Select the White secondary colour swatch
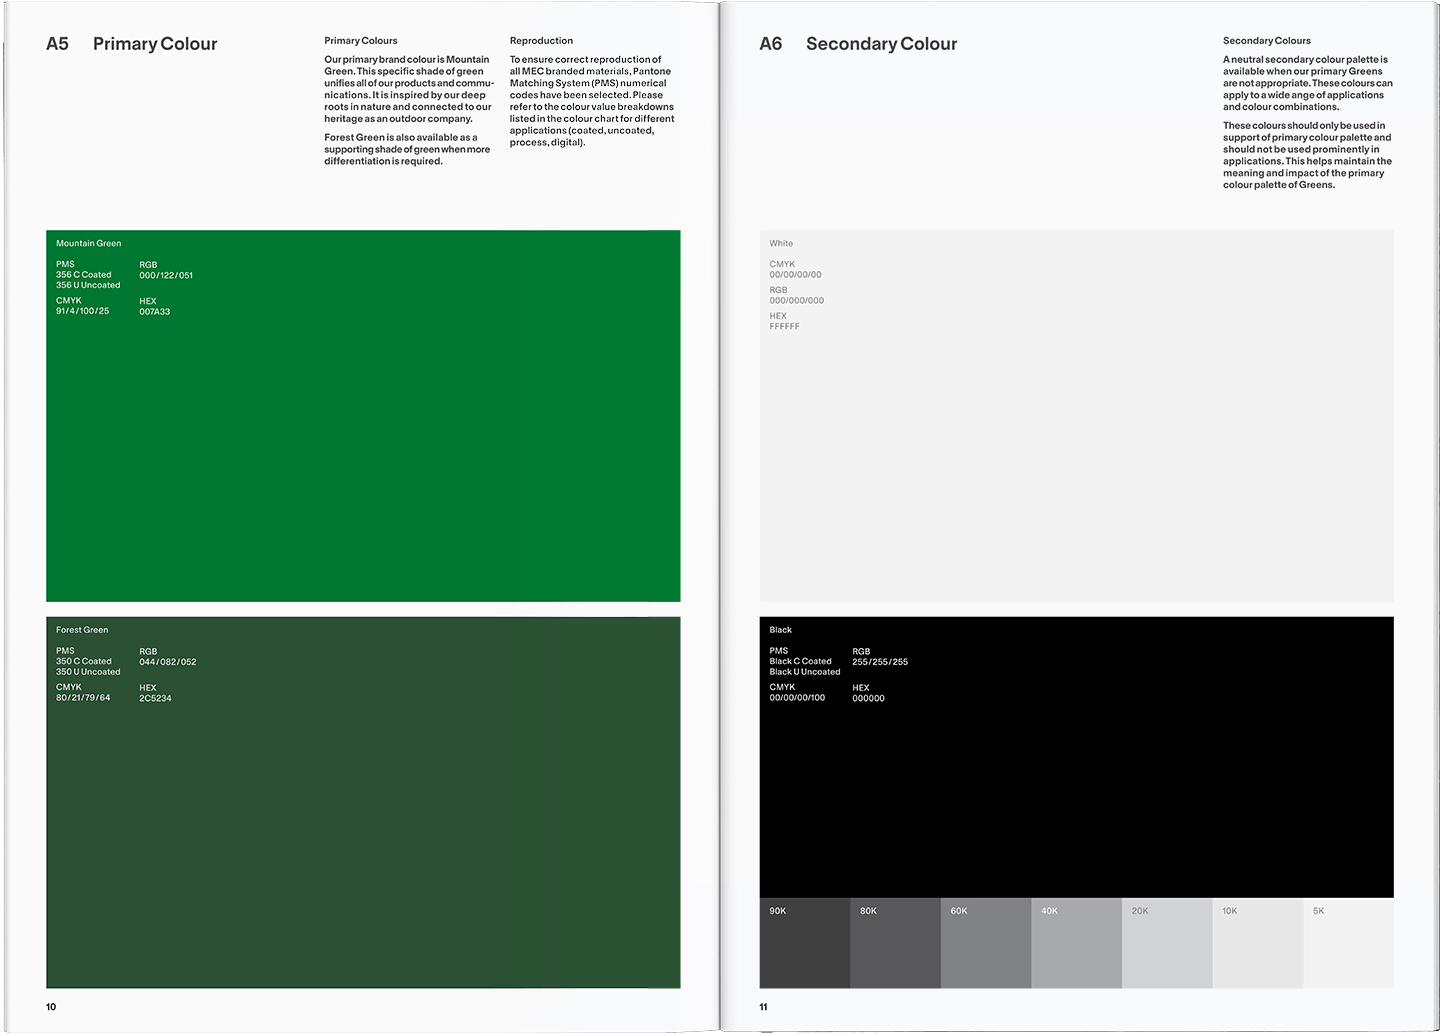1440x1034 pixels. click(1076, 450)
